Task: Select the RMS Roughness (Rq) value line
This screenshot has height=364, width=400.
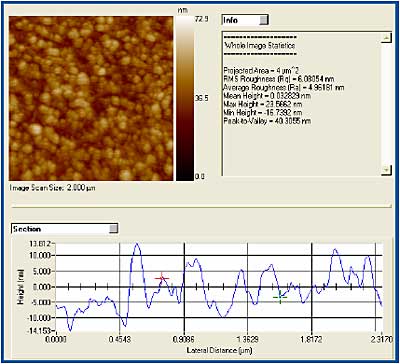Action: 279,79
